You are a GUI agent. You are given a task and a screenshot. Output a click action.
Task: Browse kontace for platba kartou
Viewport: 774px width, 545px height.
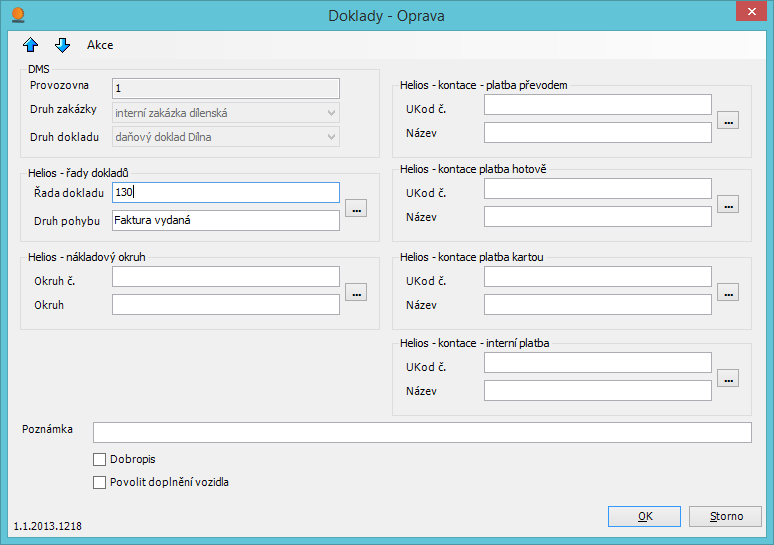[728, 292]
